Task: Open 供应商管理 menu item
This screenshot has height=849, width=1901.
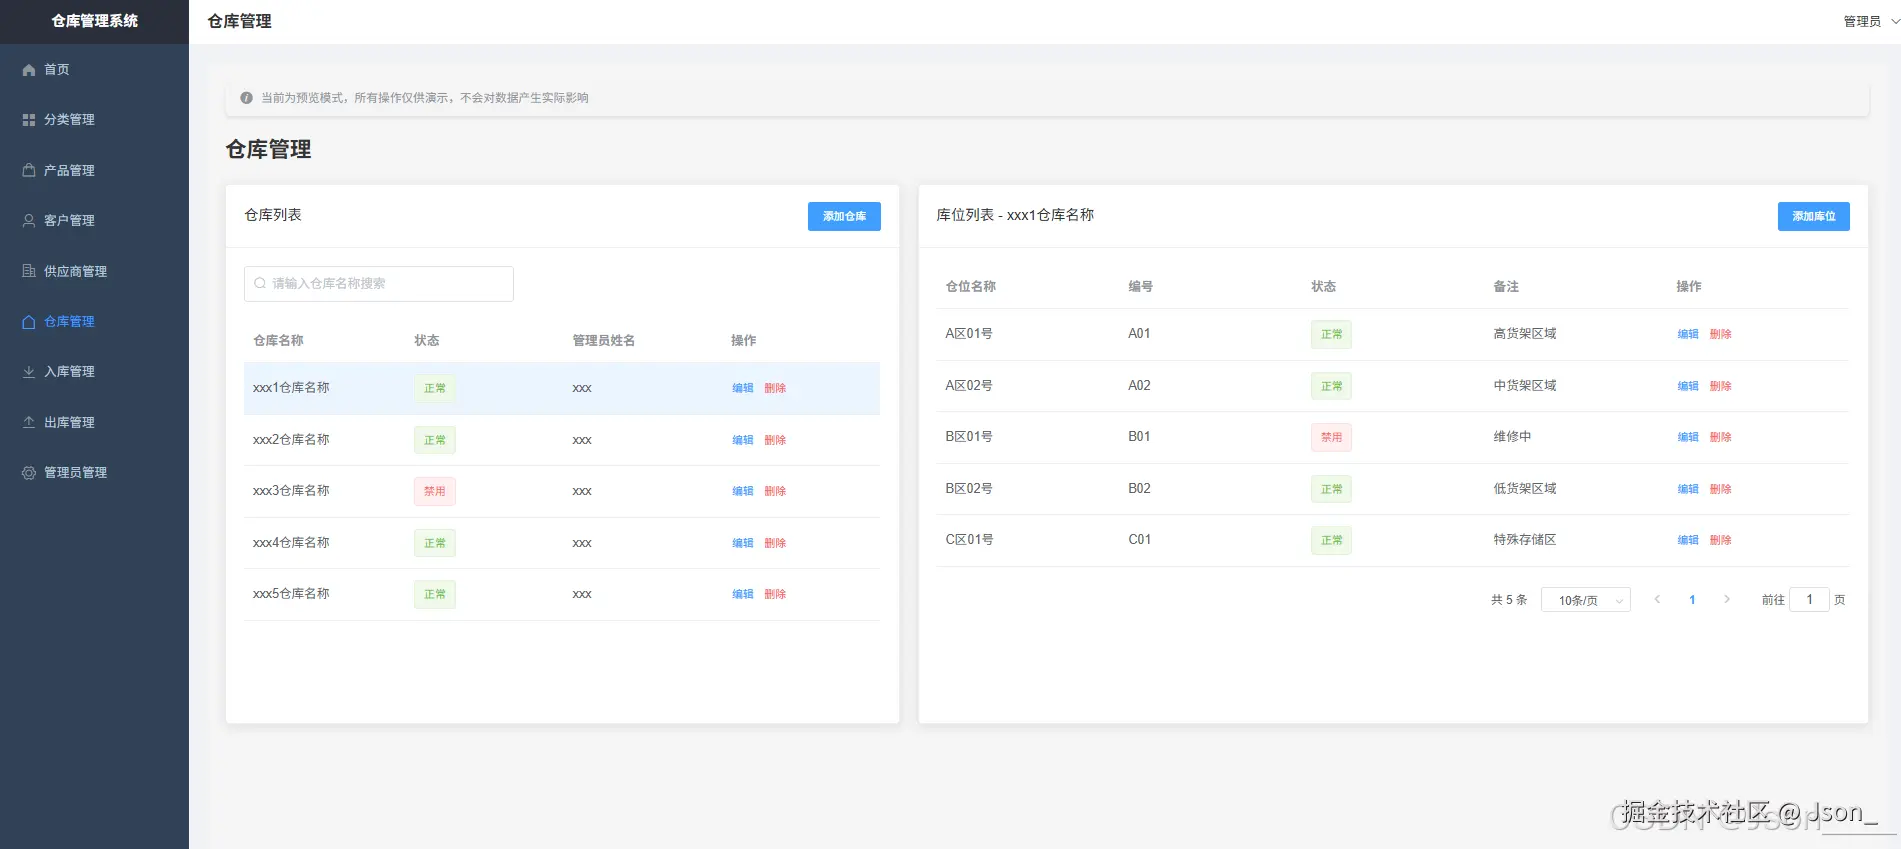Action: (94, 271)
